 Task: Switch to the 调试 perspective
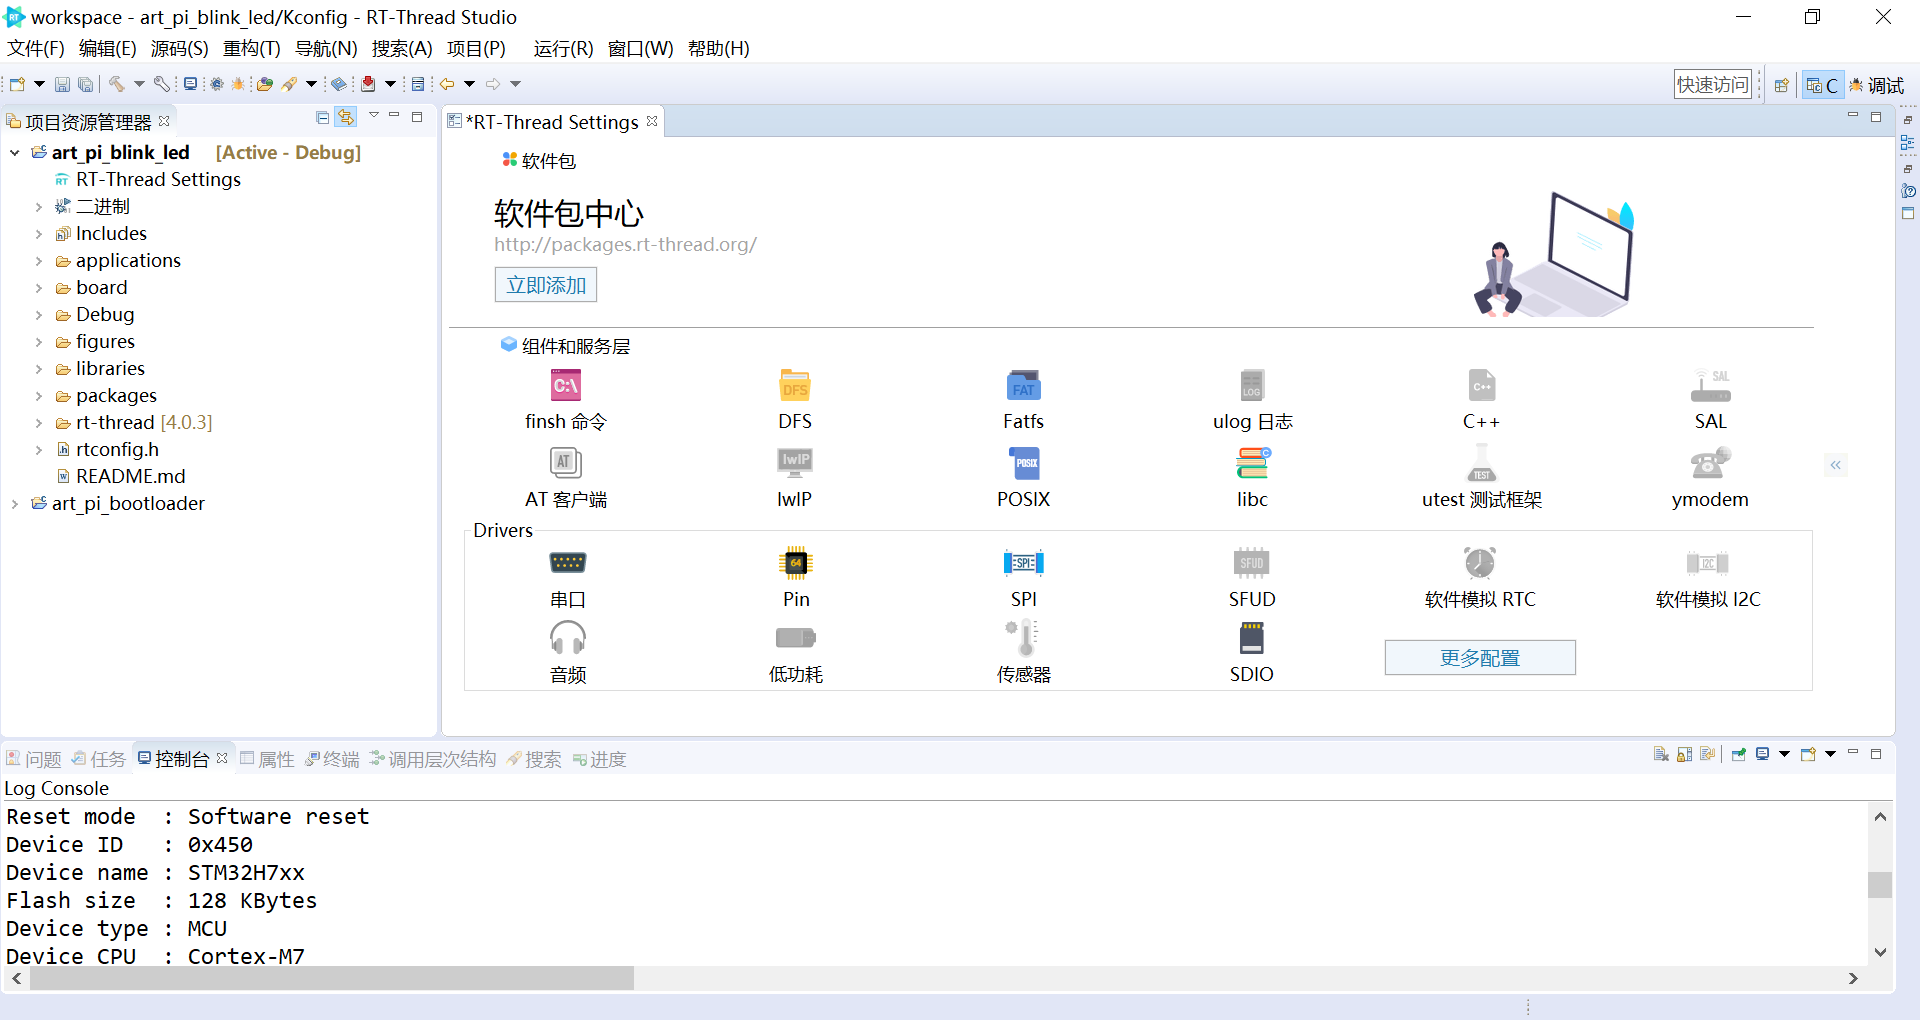pyautogui.click(x=1876, y=86)
